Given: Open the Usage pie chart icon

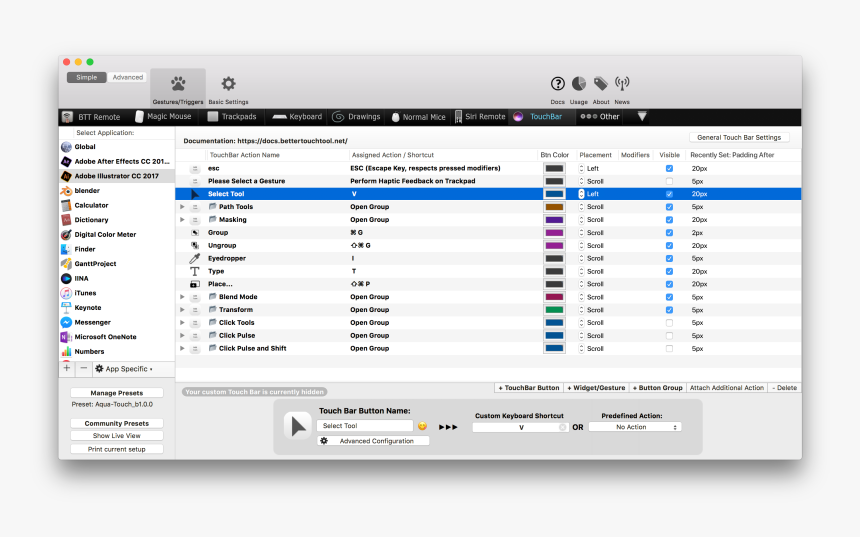Looking at the screenshot, I should (579, 83).
